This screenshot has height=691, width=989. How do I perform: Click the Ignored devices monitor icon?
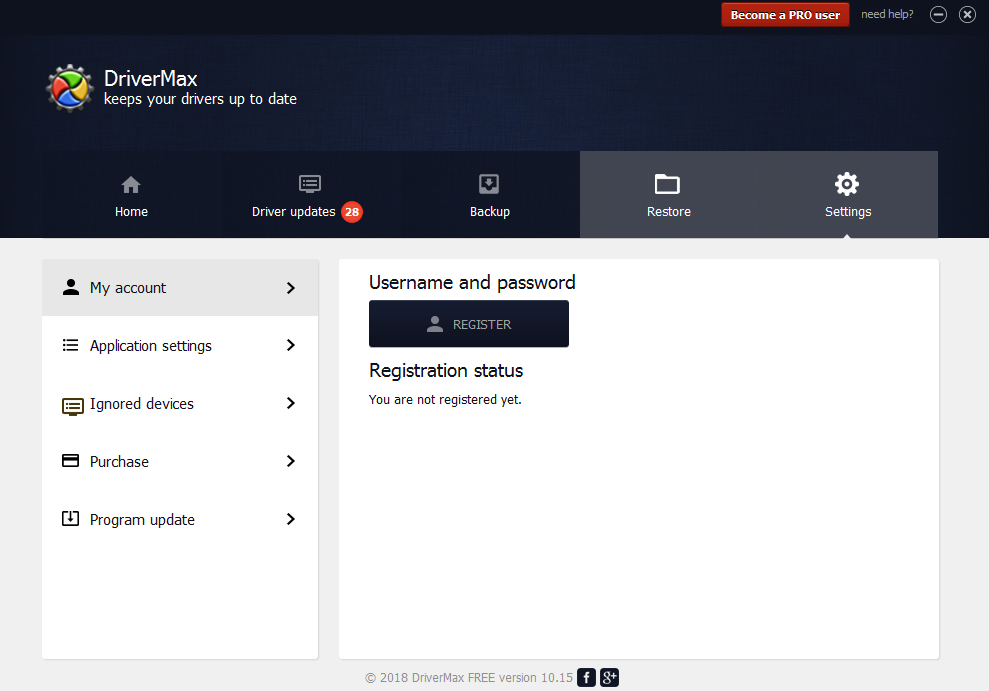coord(73,407)
